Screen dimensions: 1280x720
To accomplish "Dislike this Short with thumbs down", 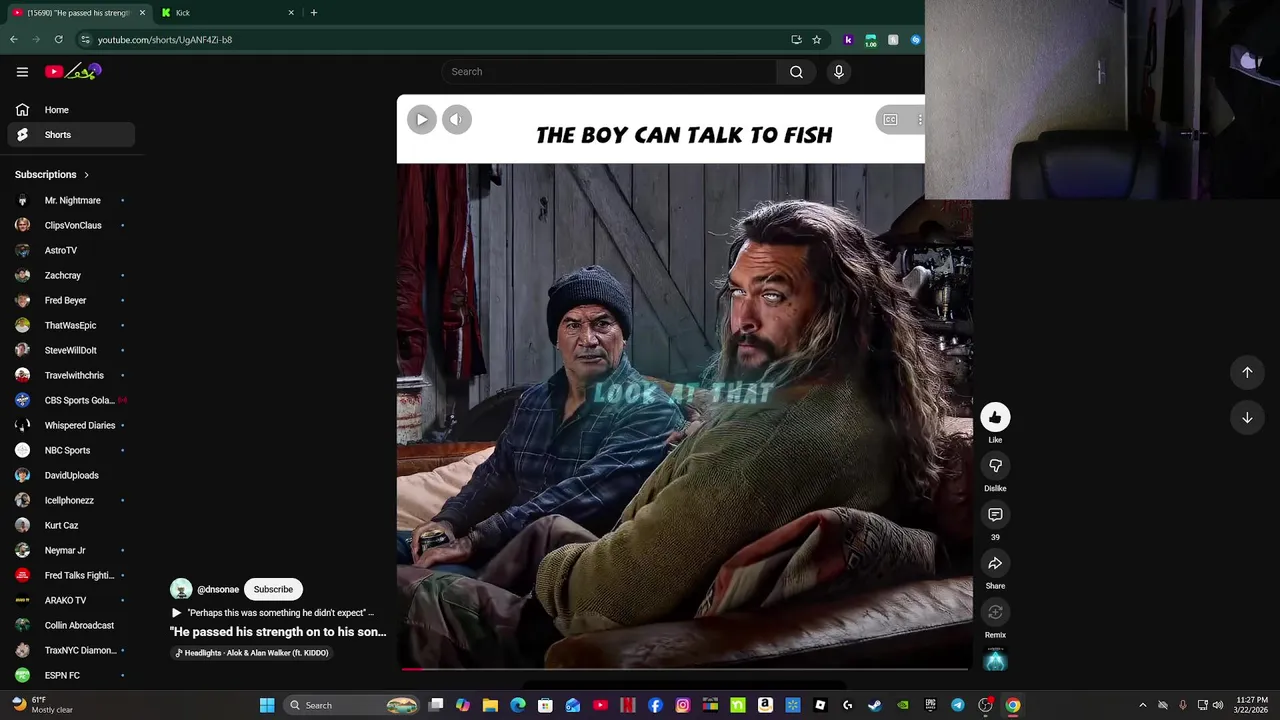I will (x=995, y=466).
